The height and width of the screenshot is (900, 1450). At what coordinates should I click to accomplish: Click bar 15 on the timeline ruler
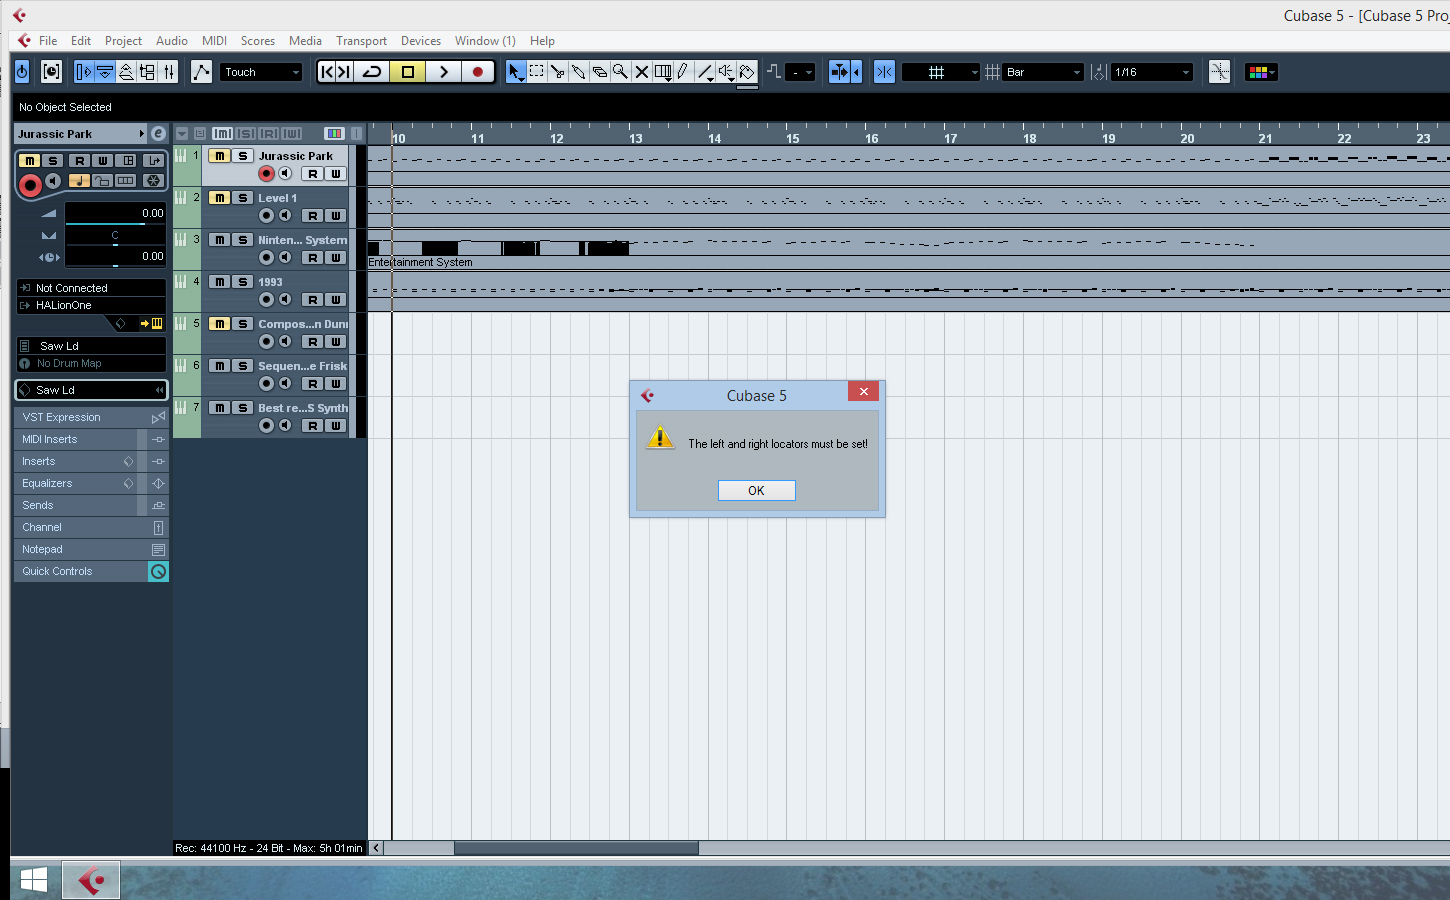793,138
